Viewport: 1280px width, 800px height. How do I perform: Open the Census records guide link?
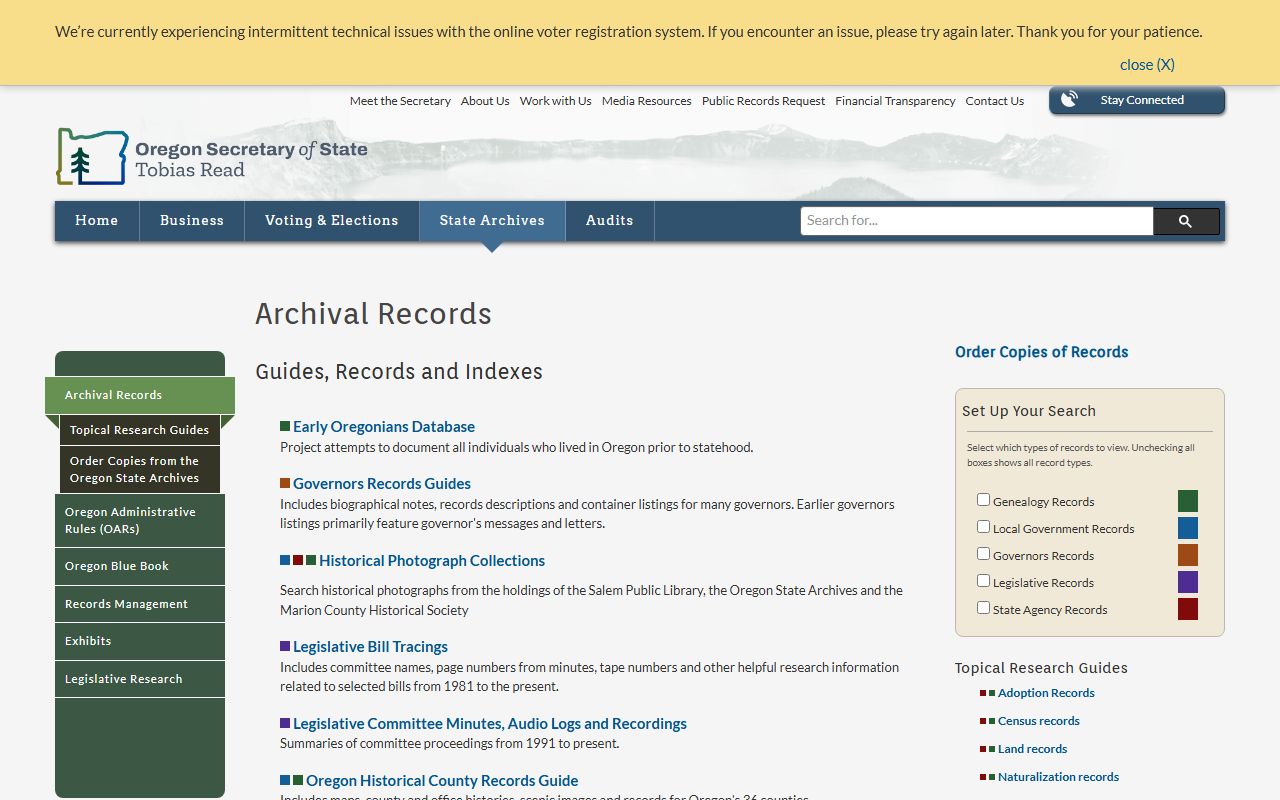1039,721
